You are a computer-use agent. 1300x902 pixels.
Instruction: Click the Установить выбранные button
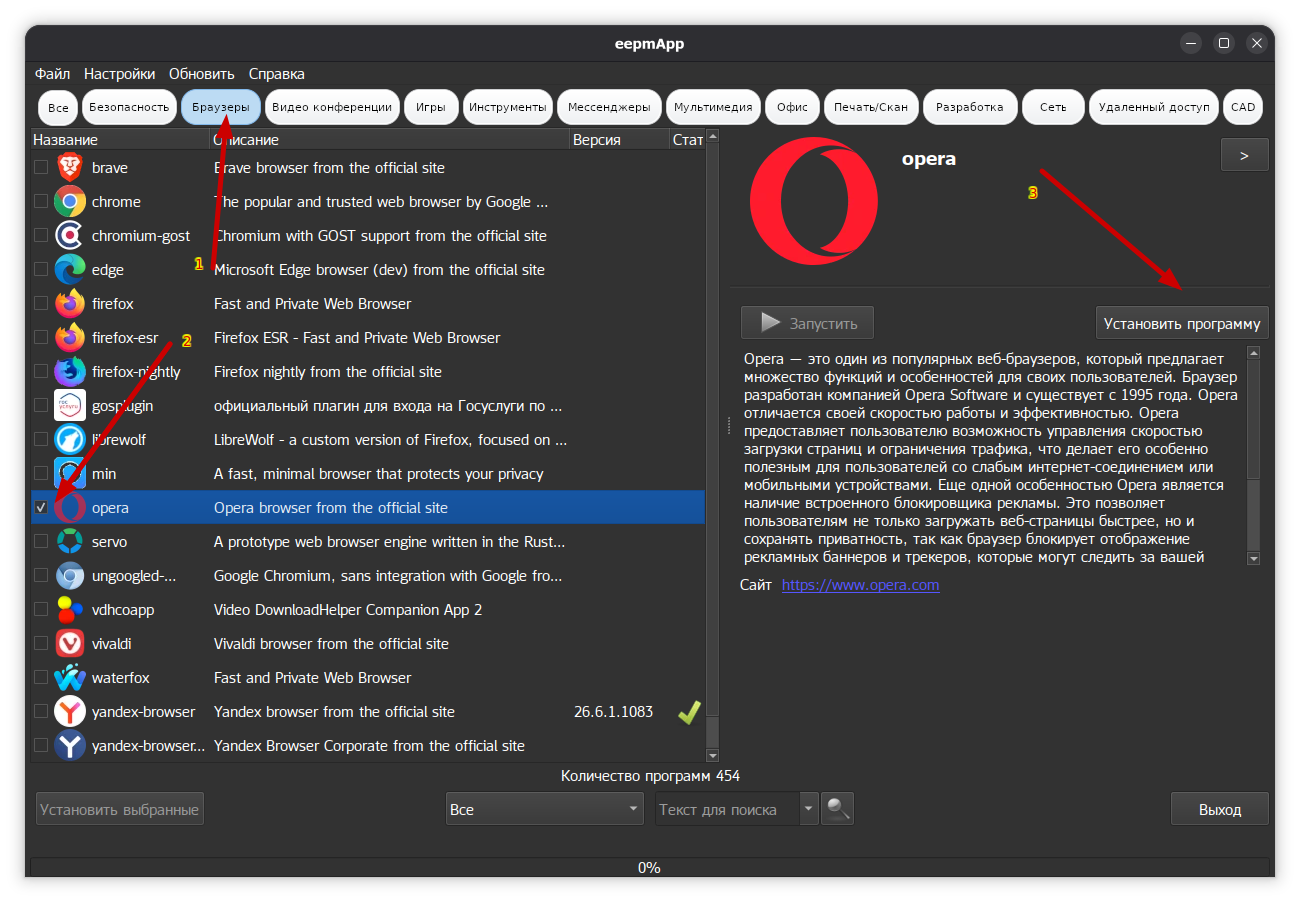[x=120, y=809]
